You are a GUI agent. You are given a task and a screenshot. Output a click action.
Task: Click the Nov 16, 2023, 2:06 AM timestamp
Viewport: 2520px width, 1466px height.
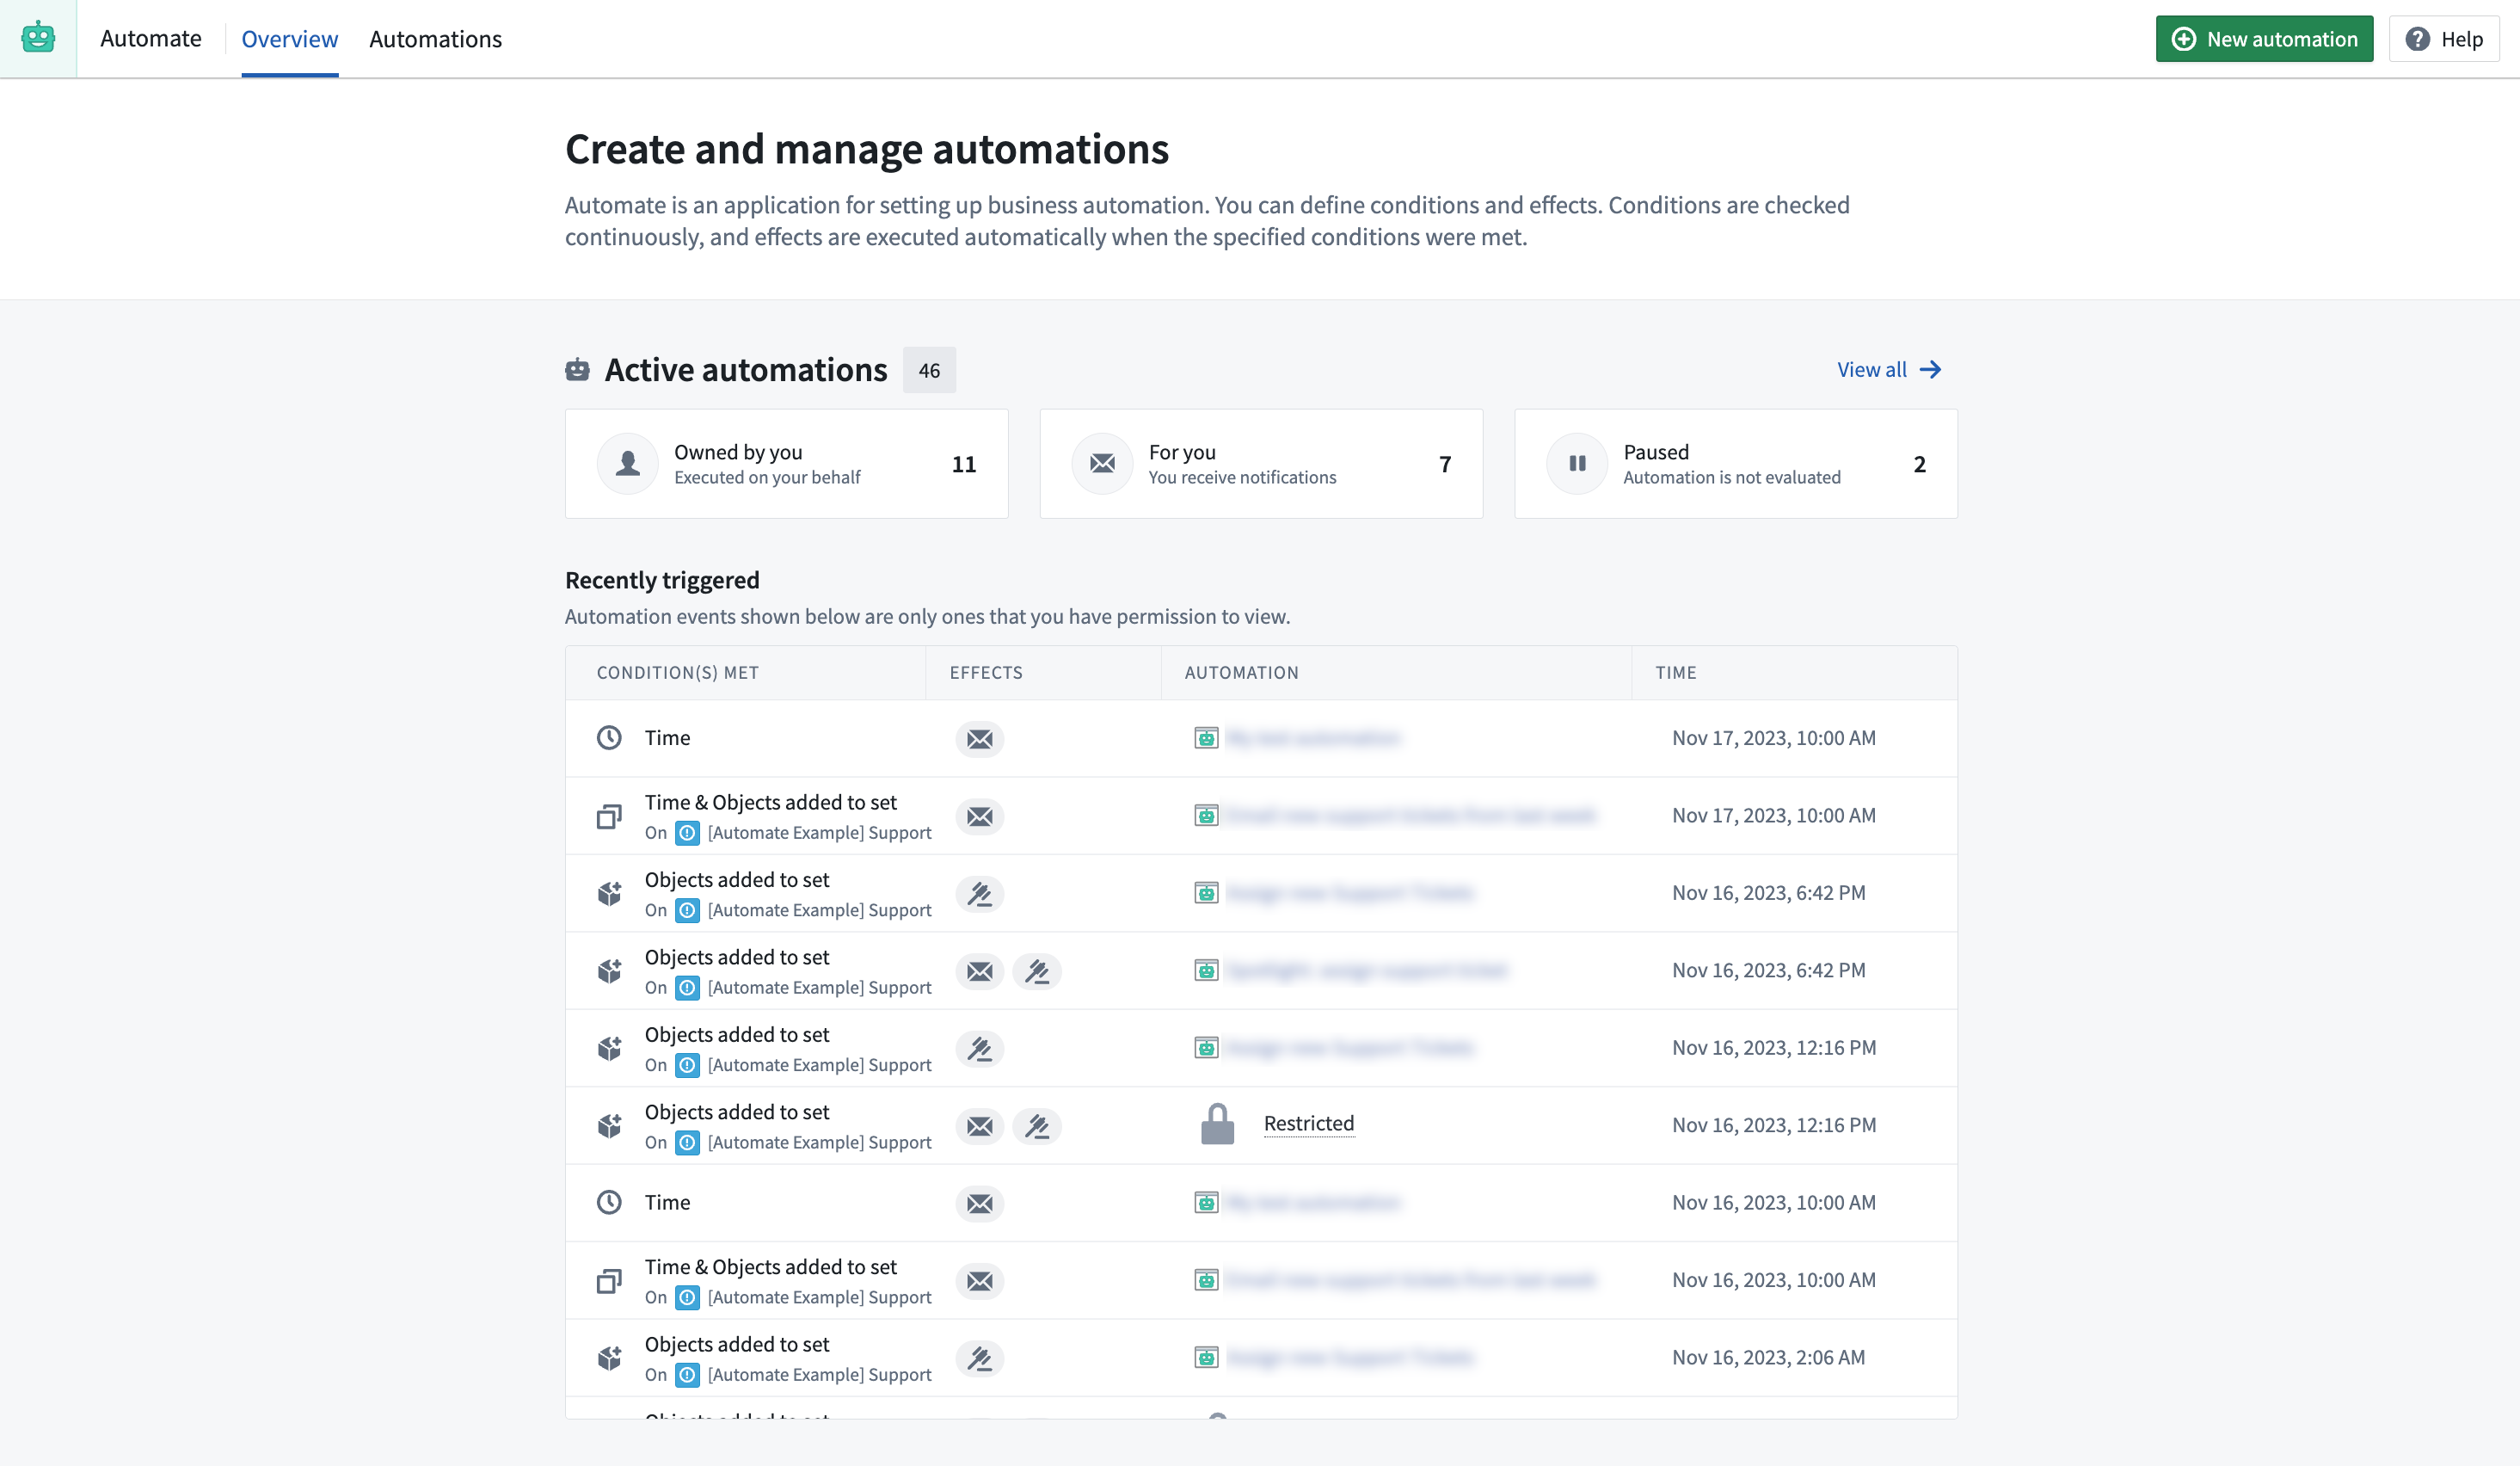(1768, 1357)
